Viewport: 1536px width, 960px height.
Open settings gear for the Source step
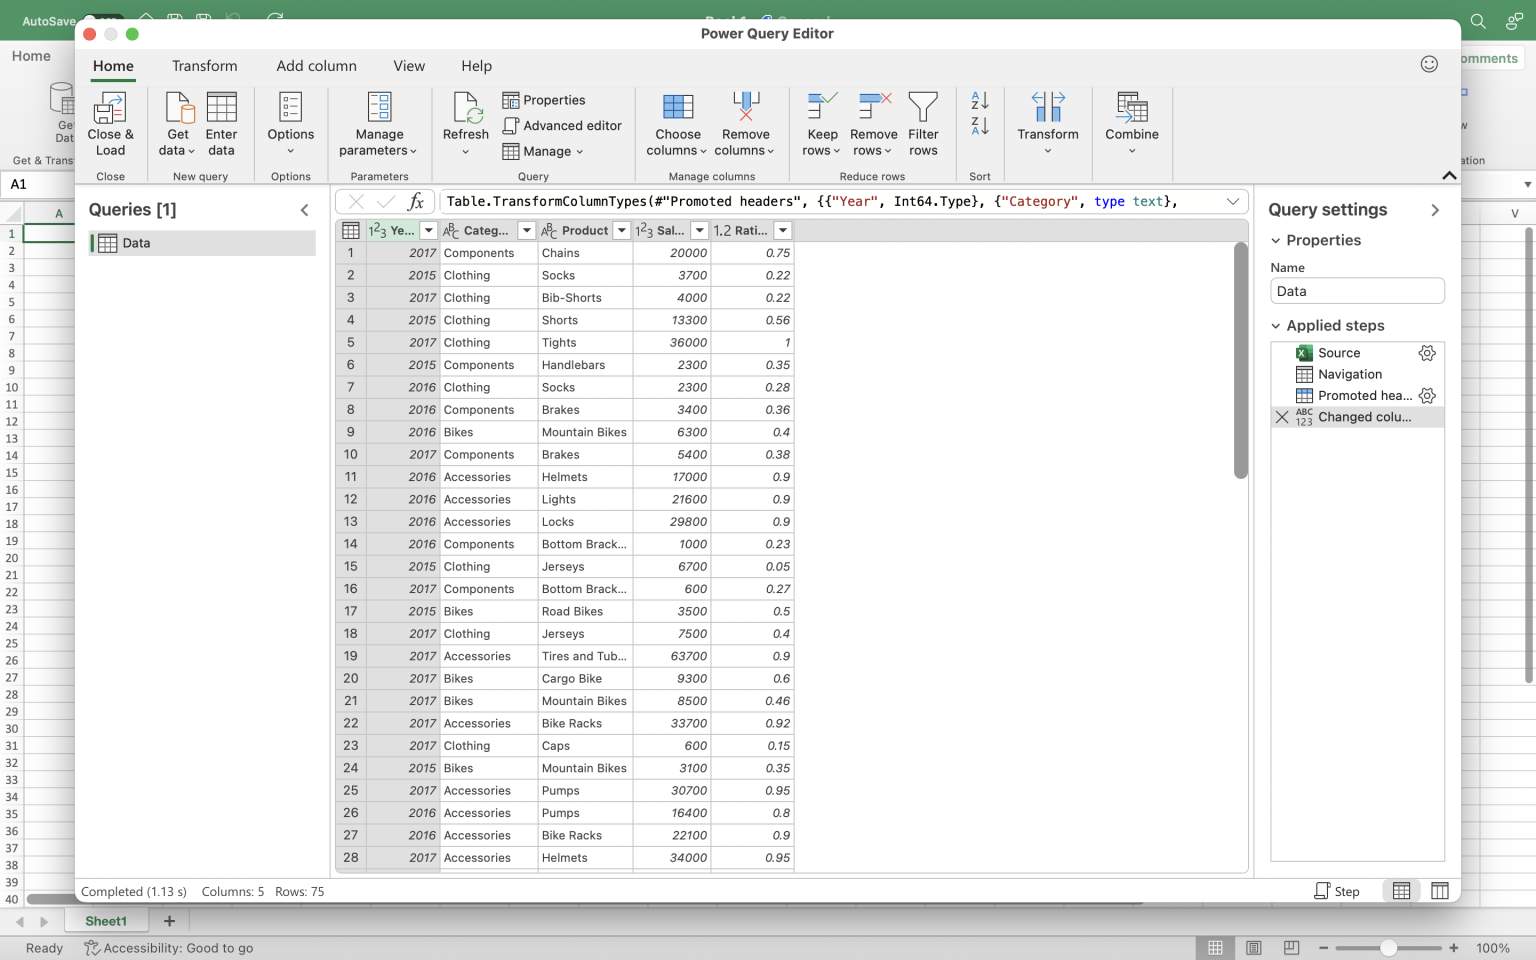(x=1427, y=353)
